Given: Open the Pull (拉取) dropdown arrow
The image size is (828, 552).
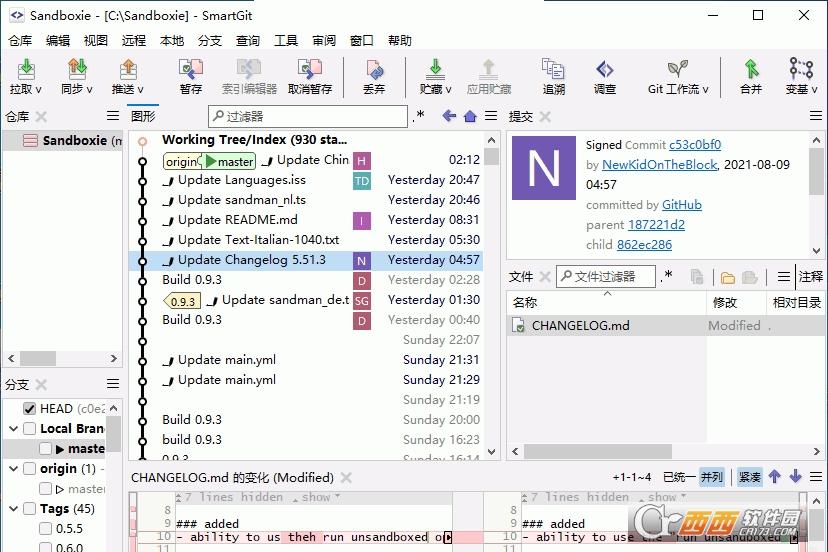Looking at the screenshot, I should tap(39, 89).
